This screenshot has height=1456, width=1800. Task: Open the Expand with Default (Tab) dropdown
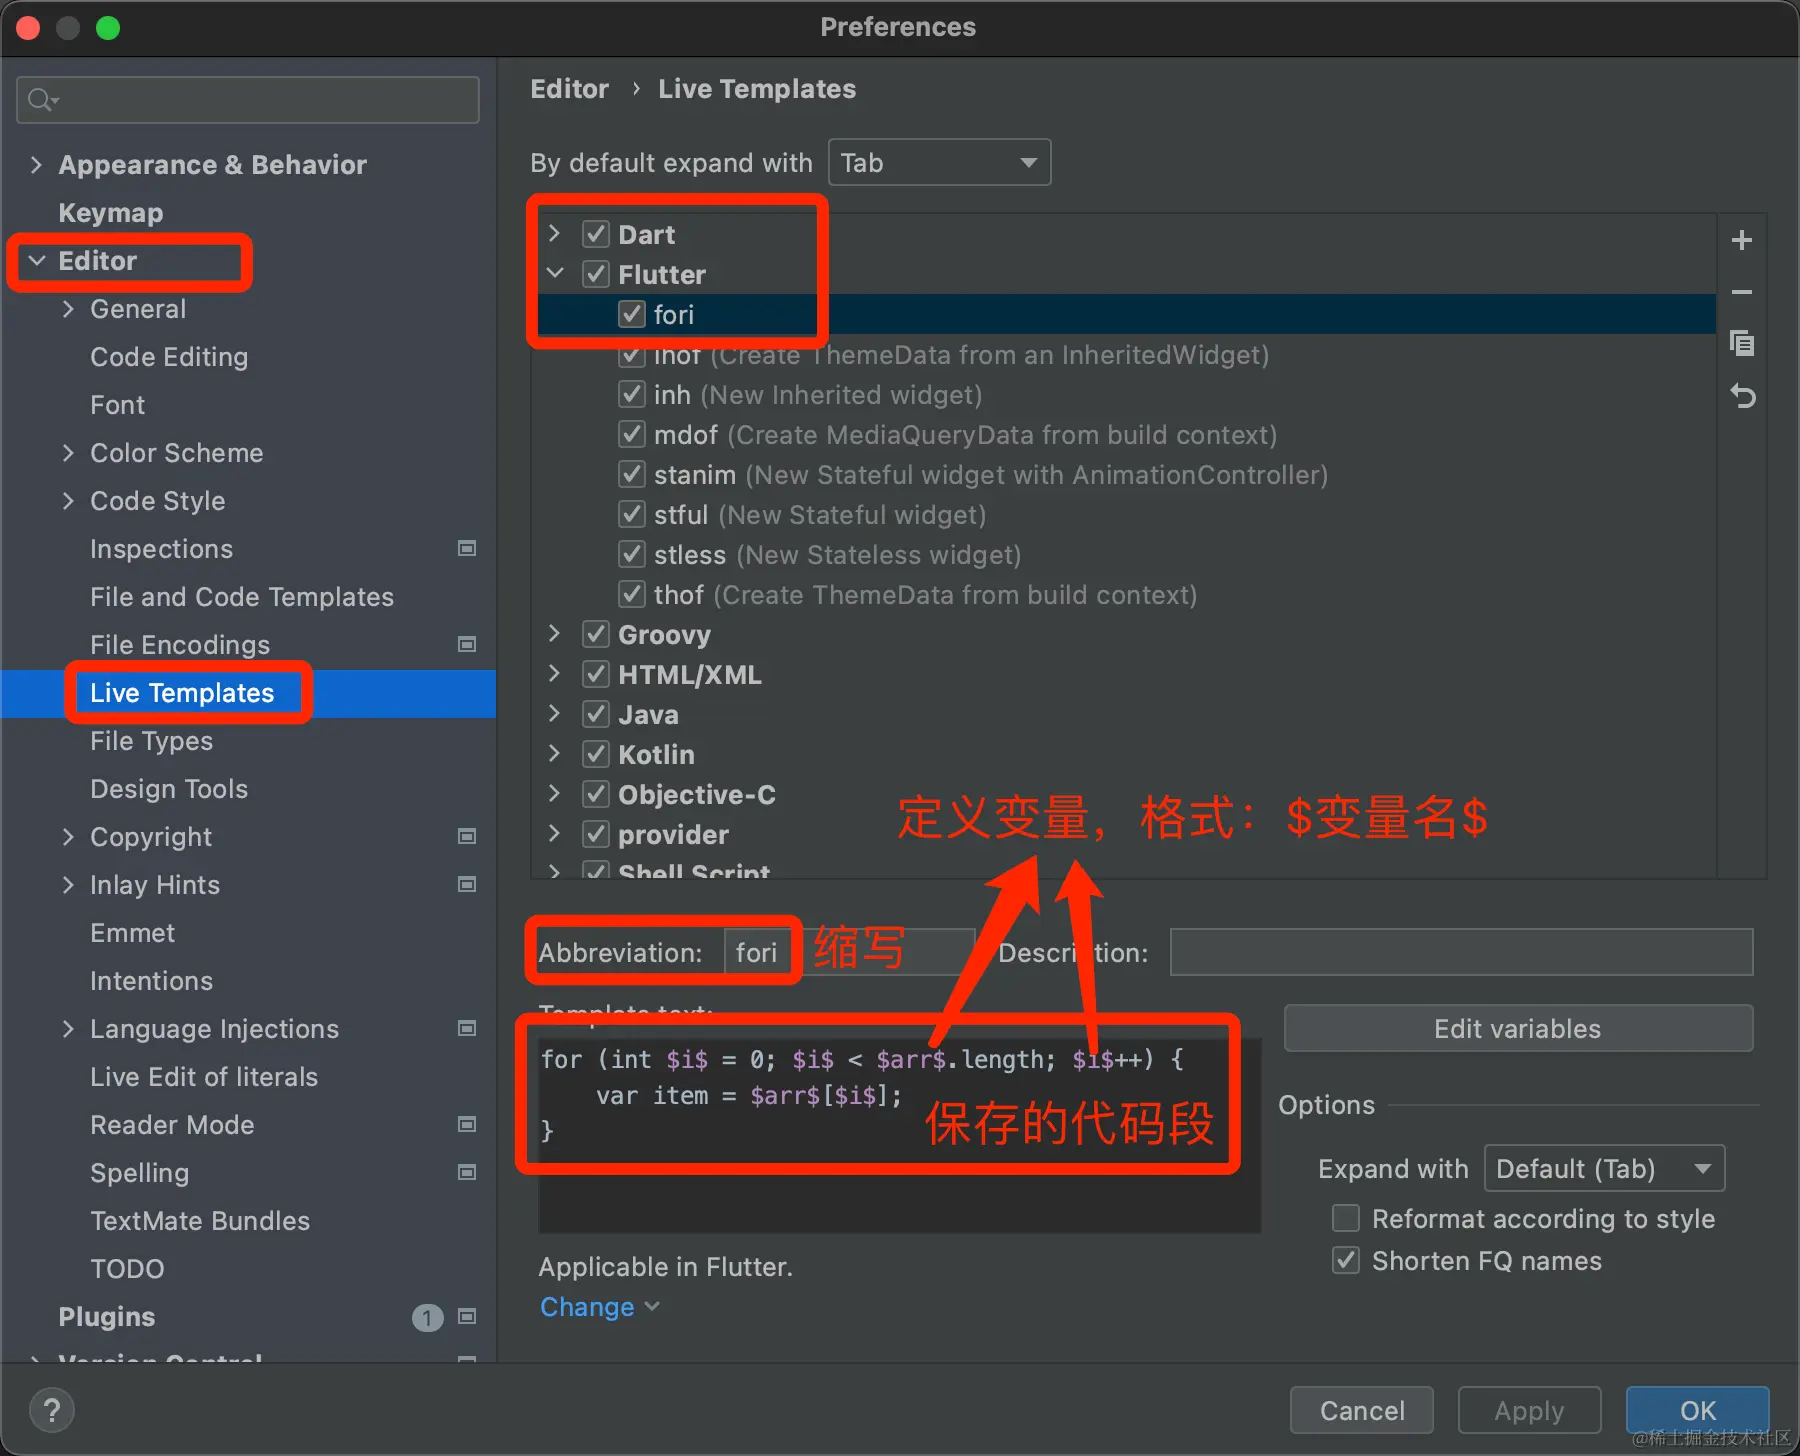tap(1603, 1168)
